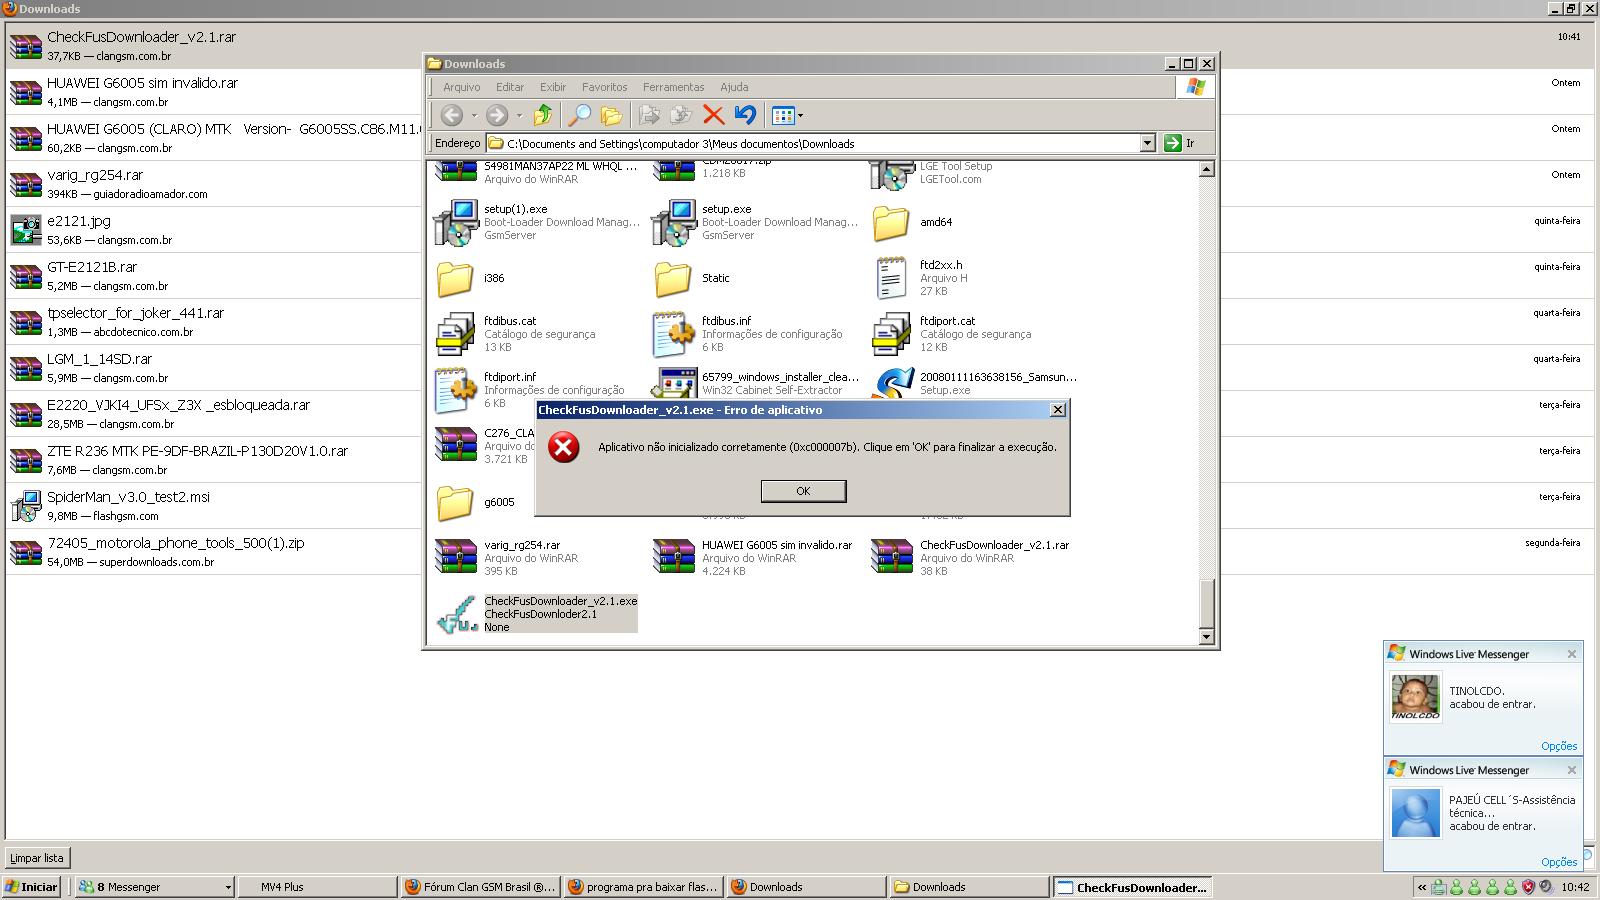
Task: Select ftdiport.cat catalog icon
Action: pyautogui.click(x=891, y=334)
